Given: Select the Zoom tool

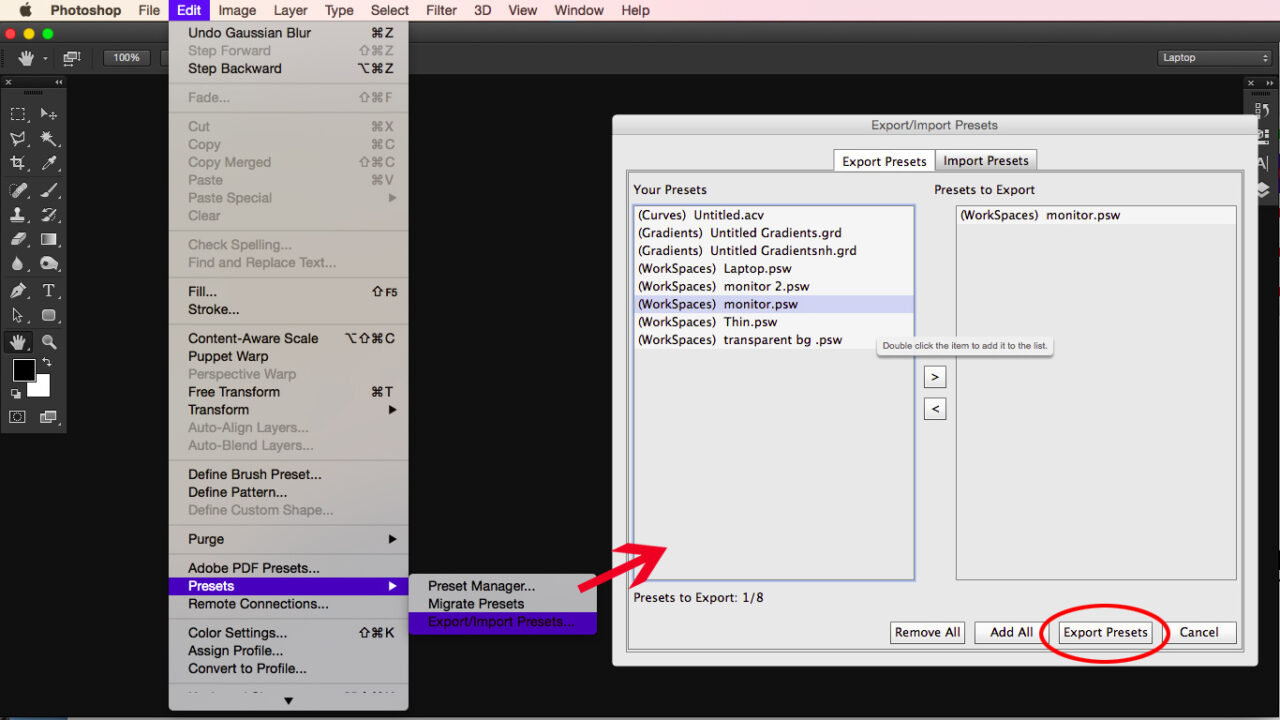Looking at the screenshot, I should (46, 341).
